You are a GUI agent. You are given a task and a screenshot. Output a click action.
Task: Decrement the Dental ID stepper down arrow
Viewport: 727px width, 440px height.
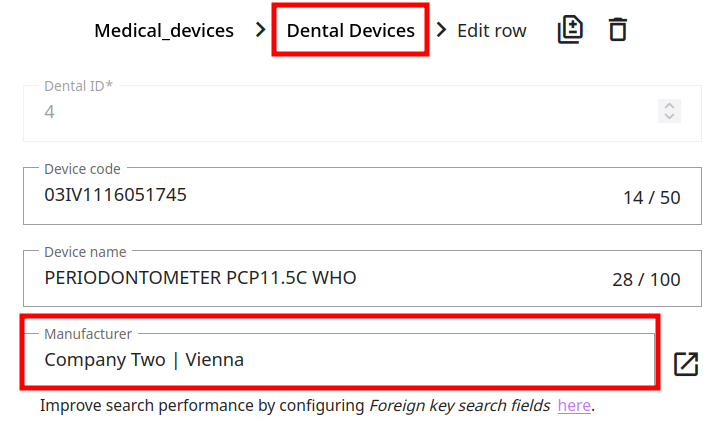(669, 117)
